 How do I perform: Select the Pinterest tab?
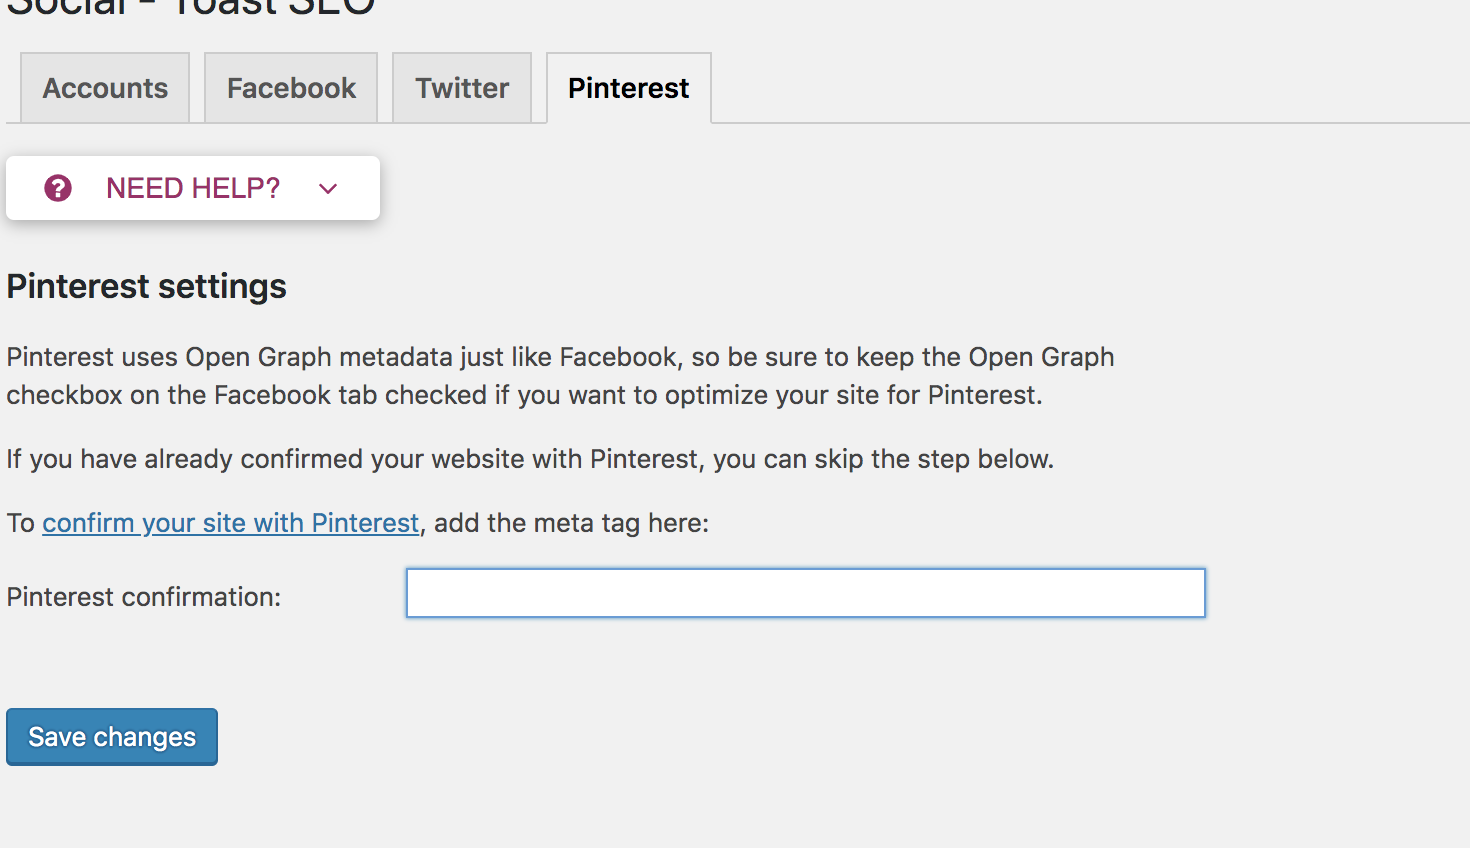pyautogui.click(x=628, y=88)
